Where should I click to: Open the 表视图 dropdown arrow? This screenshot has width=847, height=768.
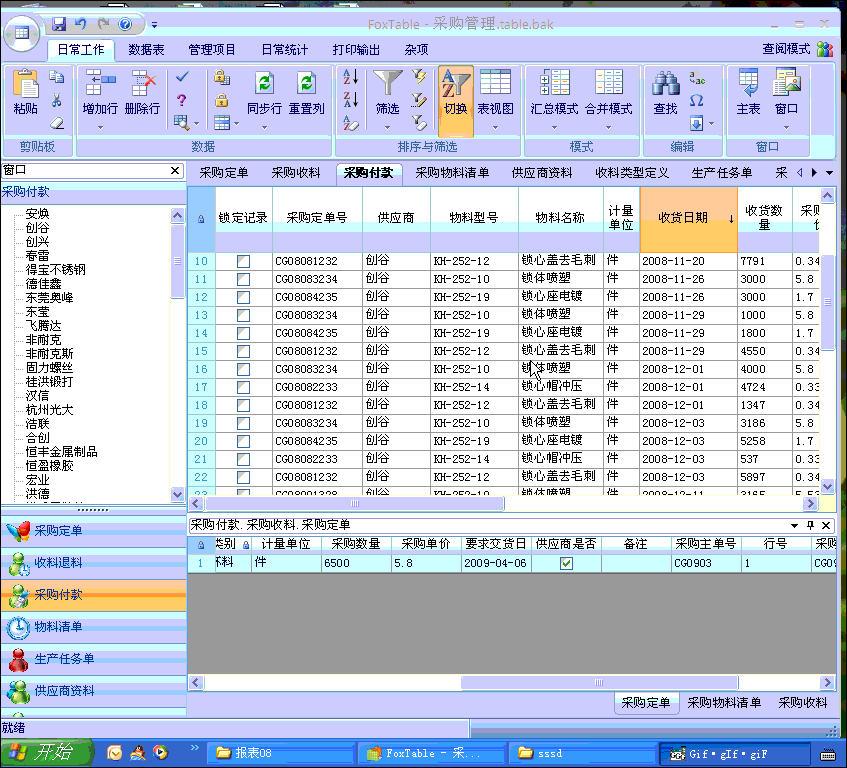[x=495, y=127]
